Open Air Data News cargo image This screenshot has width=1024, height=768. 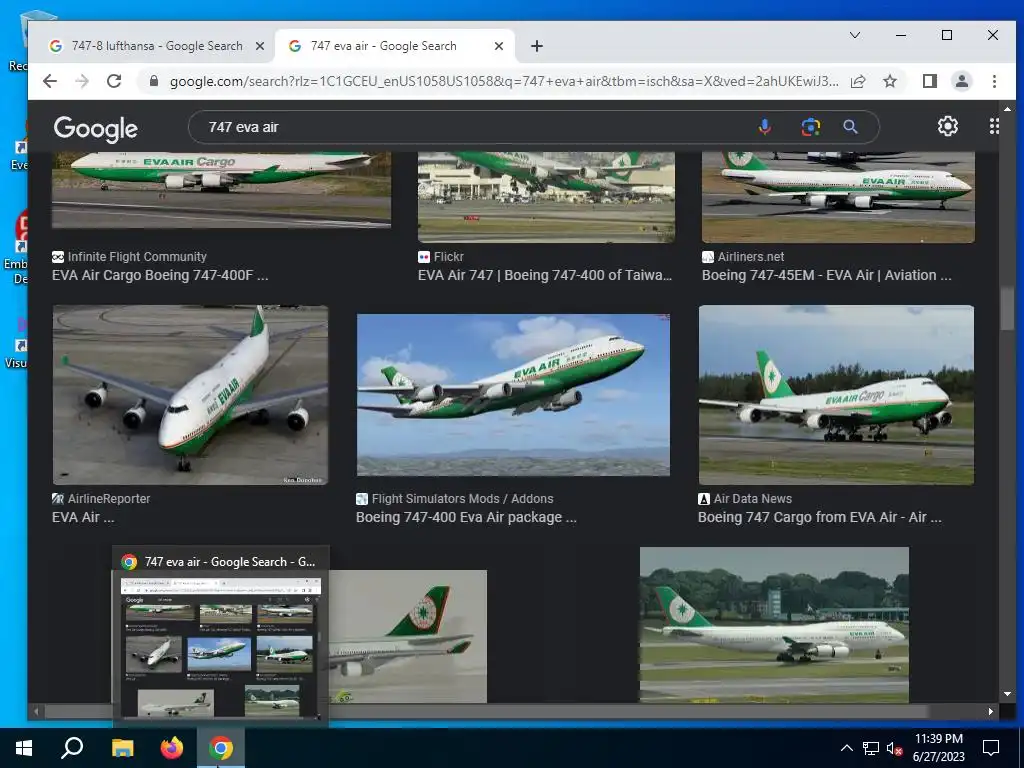click(x=836, y=394)
